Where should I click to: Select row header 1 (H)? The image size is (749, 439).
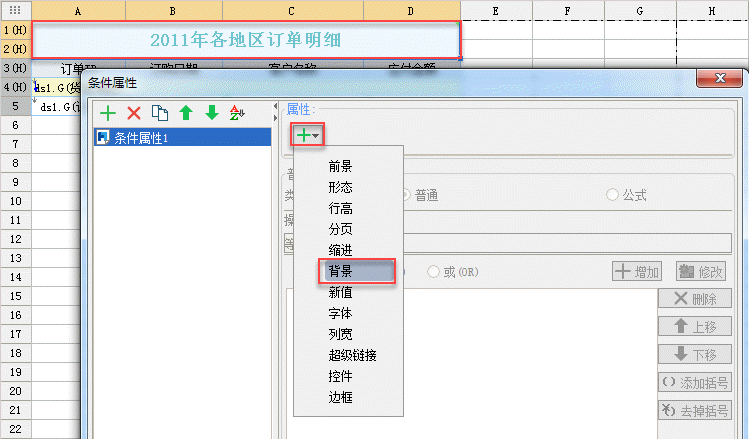click(16, 30)
